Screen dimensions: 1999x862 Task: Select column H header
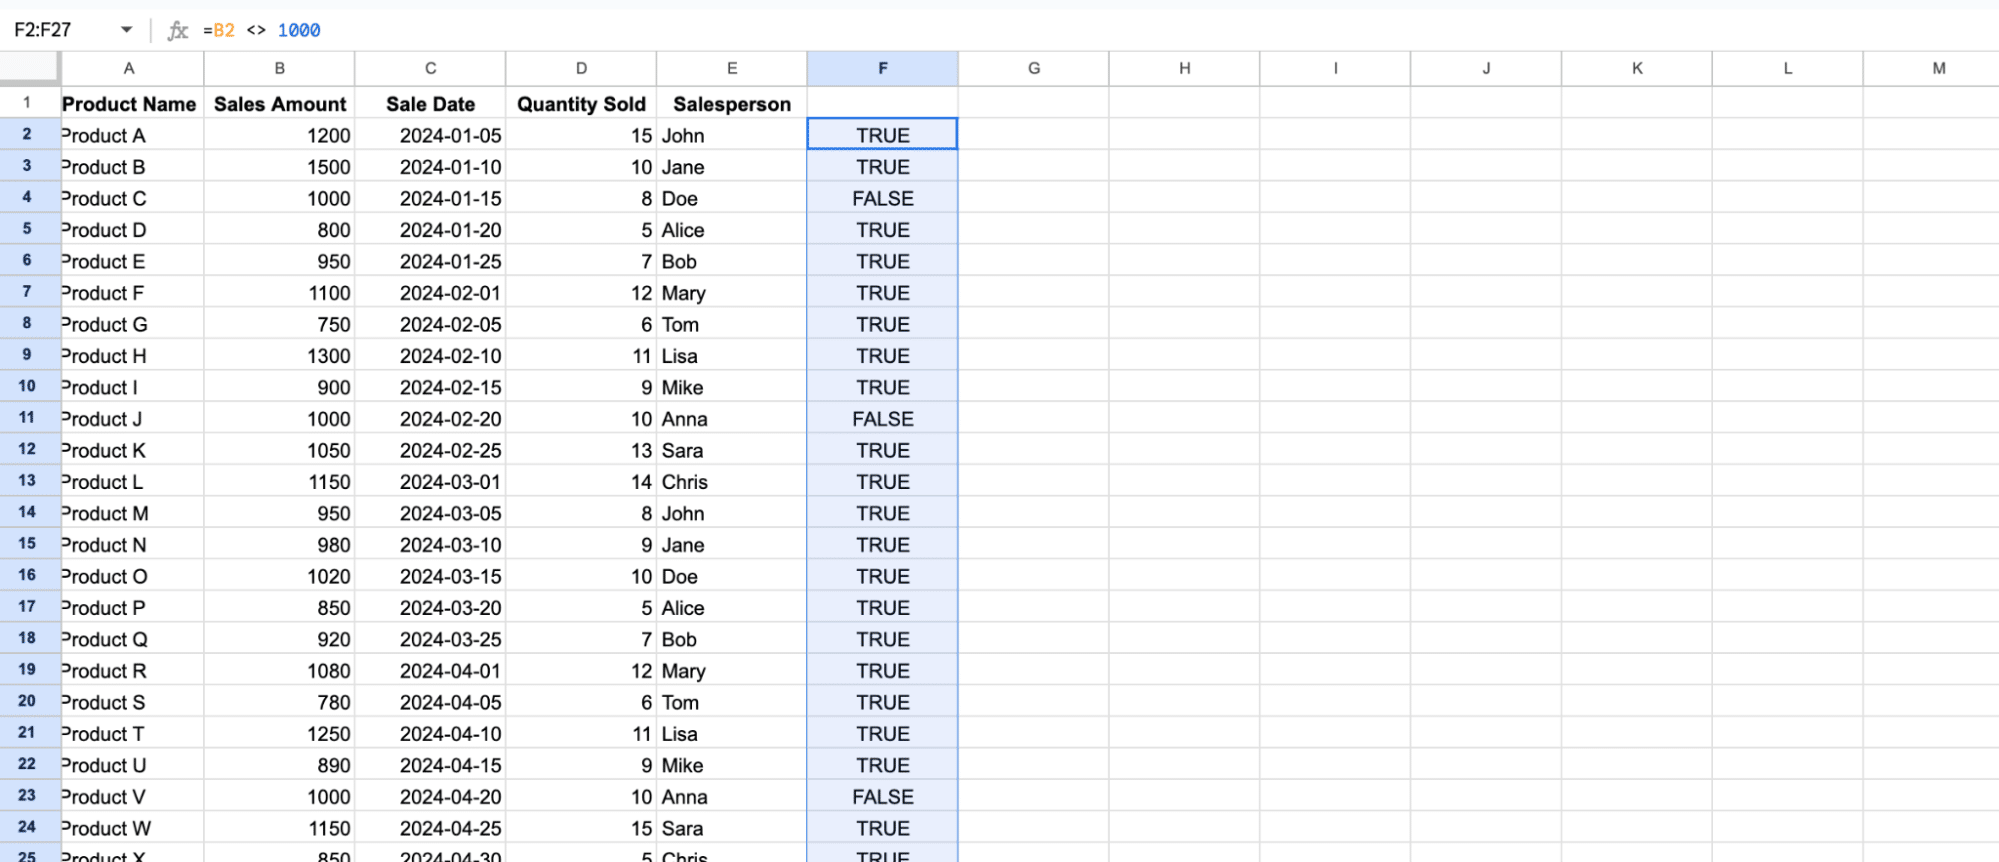coord(1184,68)
